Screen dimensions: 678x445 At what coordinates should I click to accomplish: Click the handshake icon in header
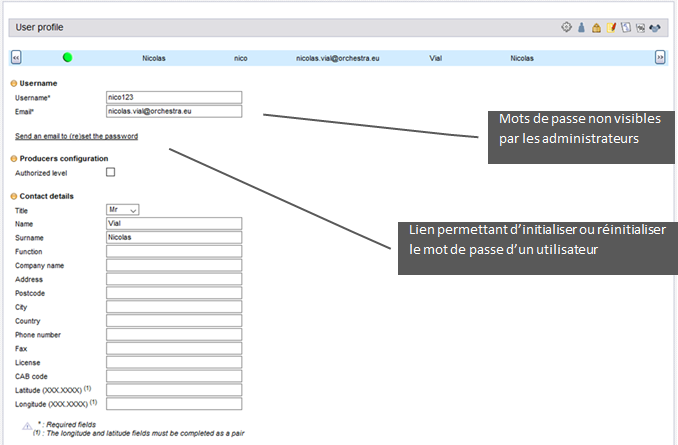654,28
